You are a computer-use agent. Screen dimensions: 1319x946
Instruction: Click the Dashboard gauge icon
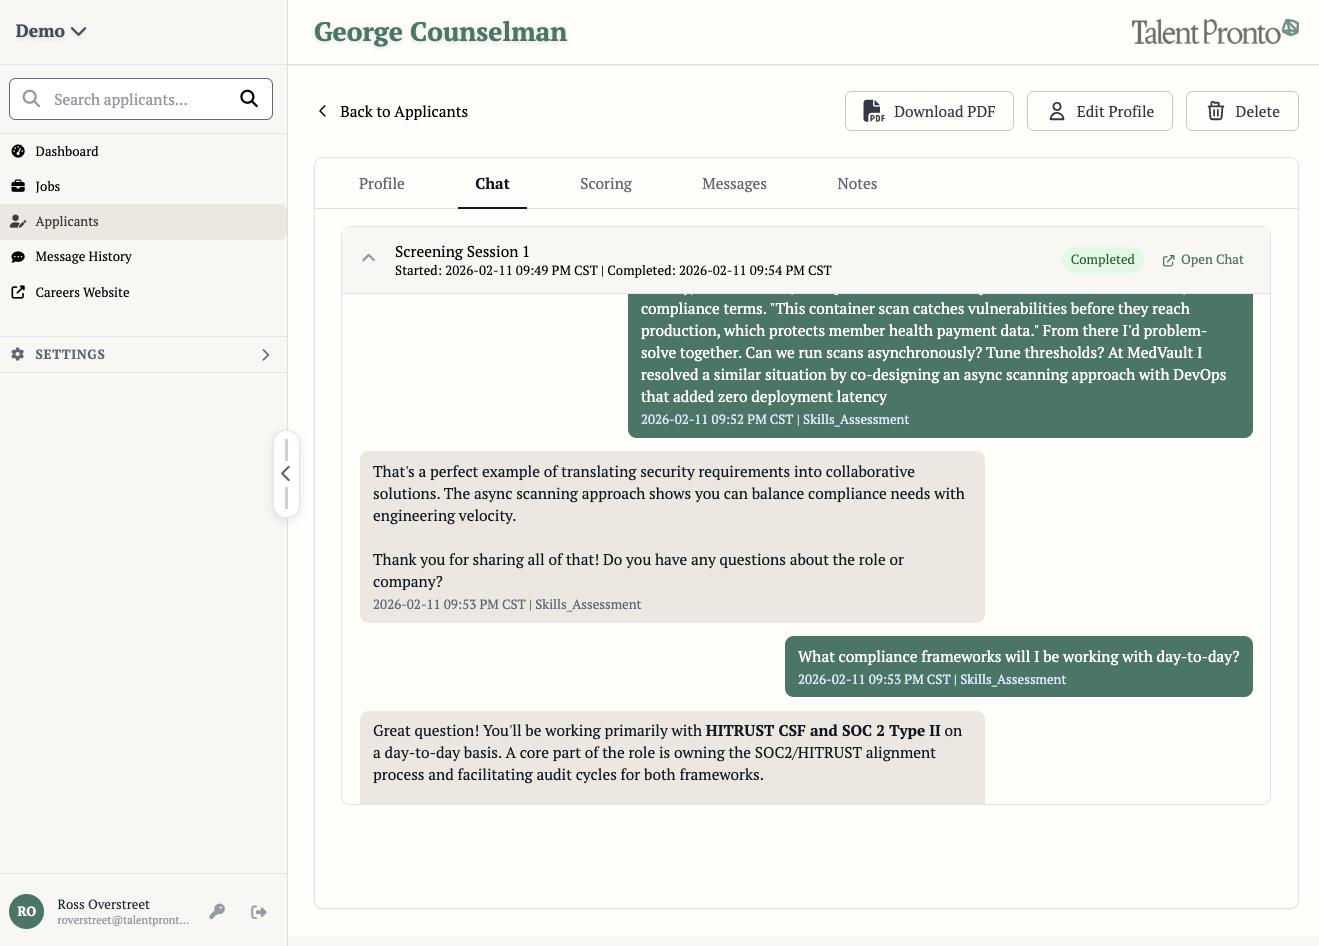pyautogui.click(x=18, y=151)
